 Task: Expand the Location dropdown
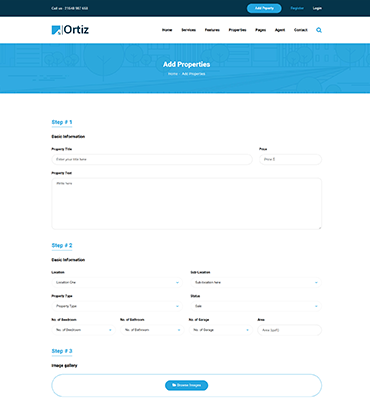(117, 282)
